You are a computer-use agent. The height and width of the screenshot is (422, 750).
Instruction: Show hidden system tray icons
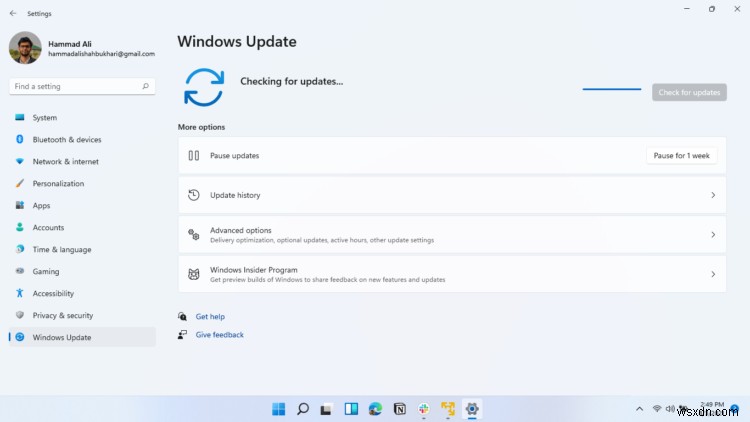(x=640, y=409)
